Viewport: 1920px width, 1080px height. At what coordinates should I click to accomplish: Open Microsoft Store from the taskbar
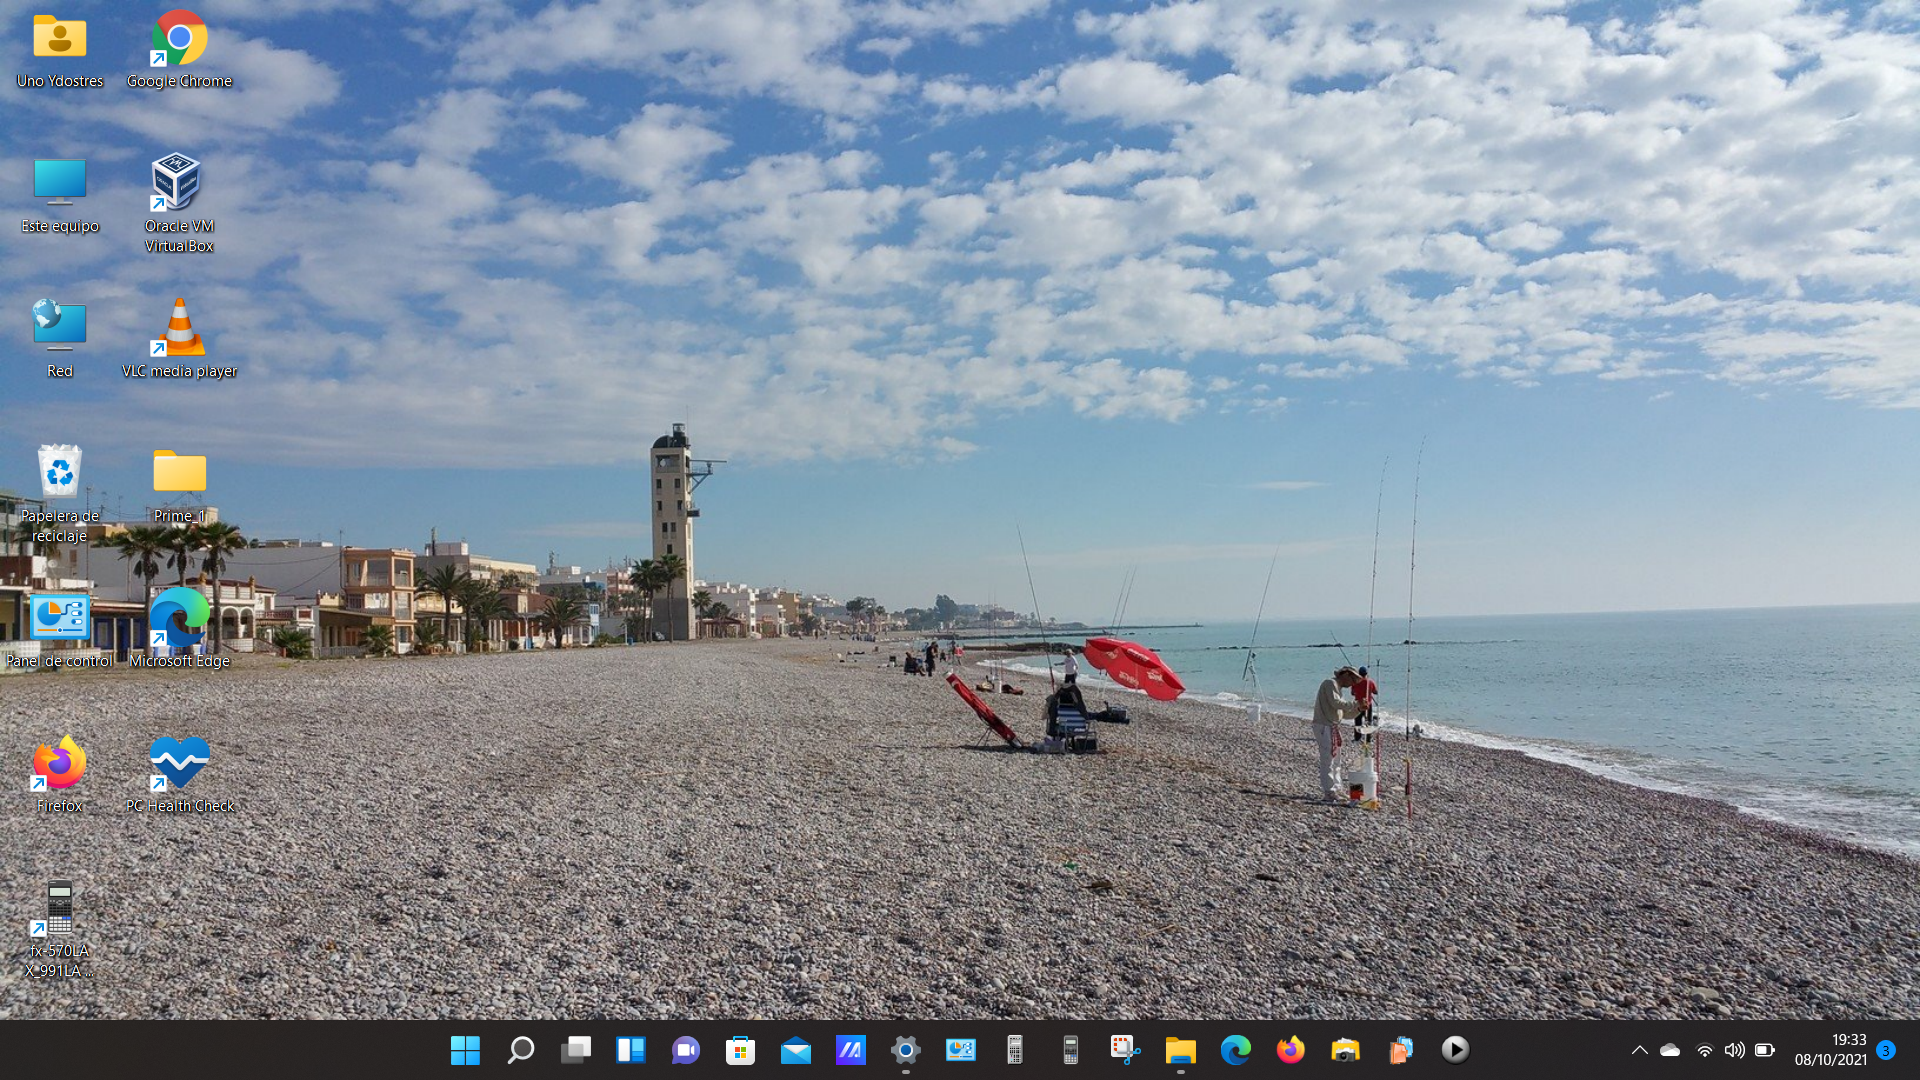click(741, 1049)
